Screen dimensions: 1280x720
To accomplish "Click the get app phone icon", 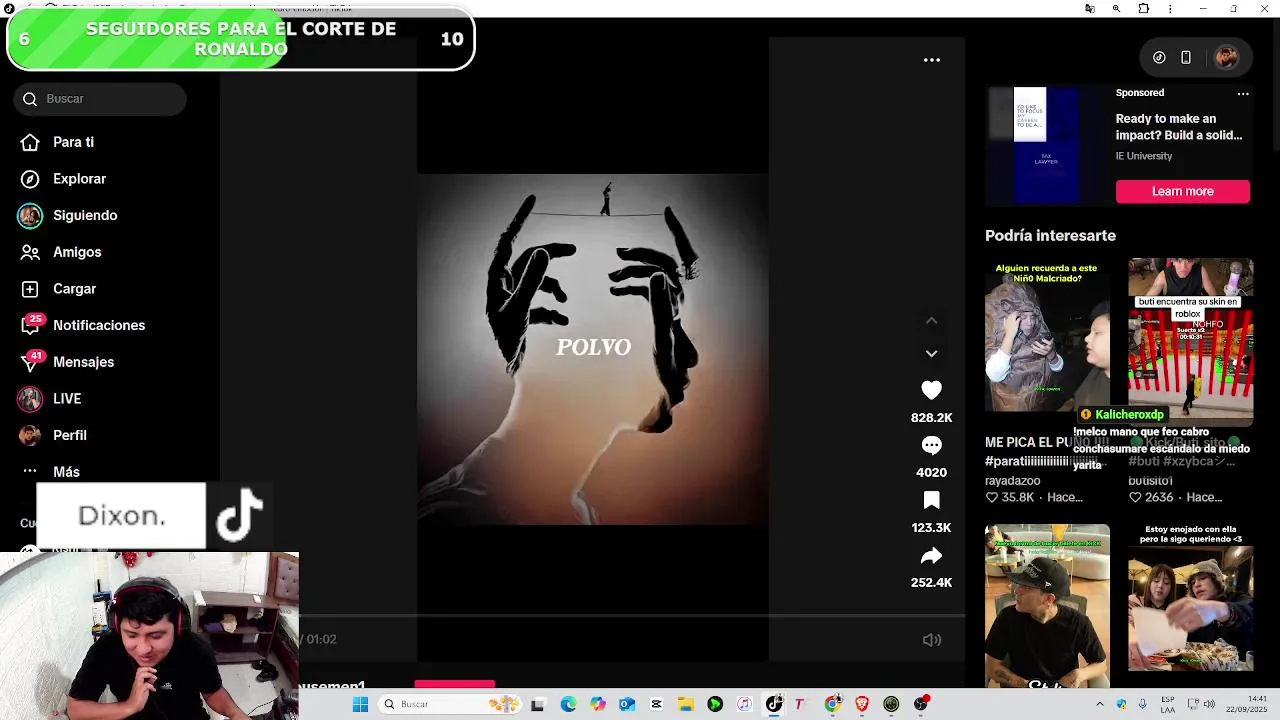I will pyautogui.click(x=1186, y=58).
